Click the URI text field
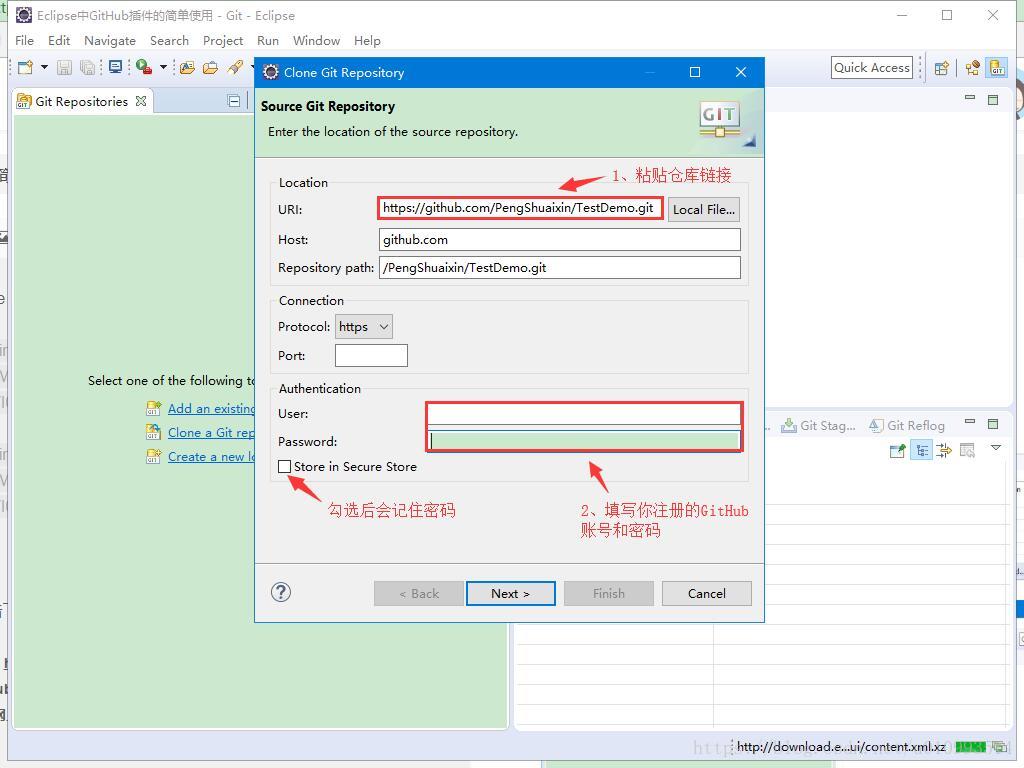 click(520, 208)
